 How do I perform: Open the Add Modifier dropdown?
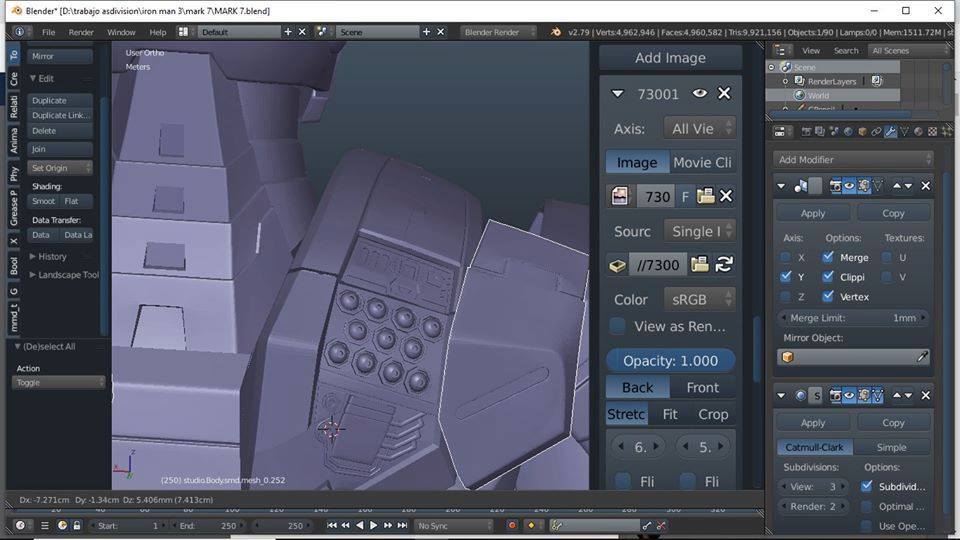(852, 159)
